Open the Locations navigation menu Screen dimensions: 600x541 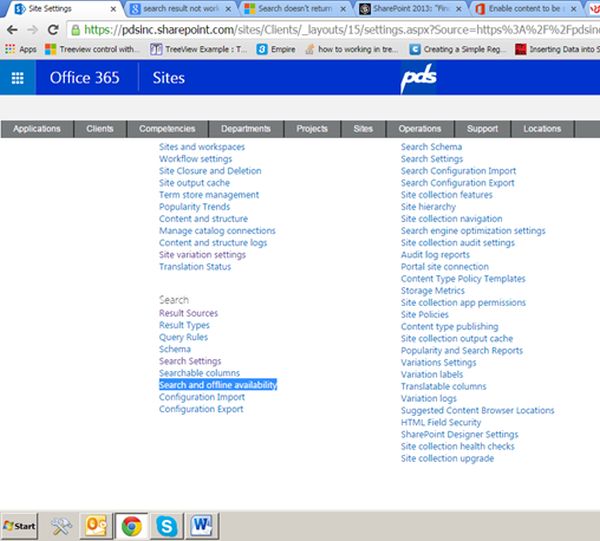tap(542, 129)
